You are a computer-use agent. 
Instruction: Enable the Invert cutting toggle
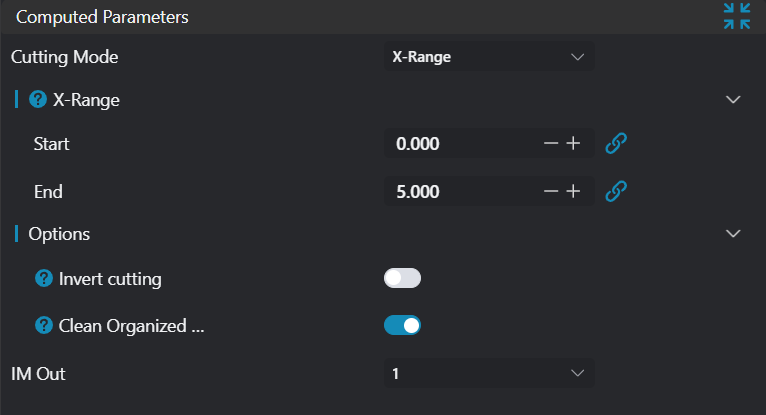[x=402, y=278]
